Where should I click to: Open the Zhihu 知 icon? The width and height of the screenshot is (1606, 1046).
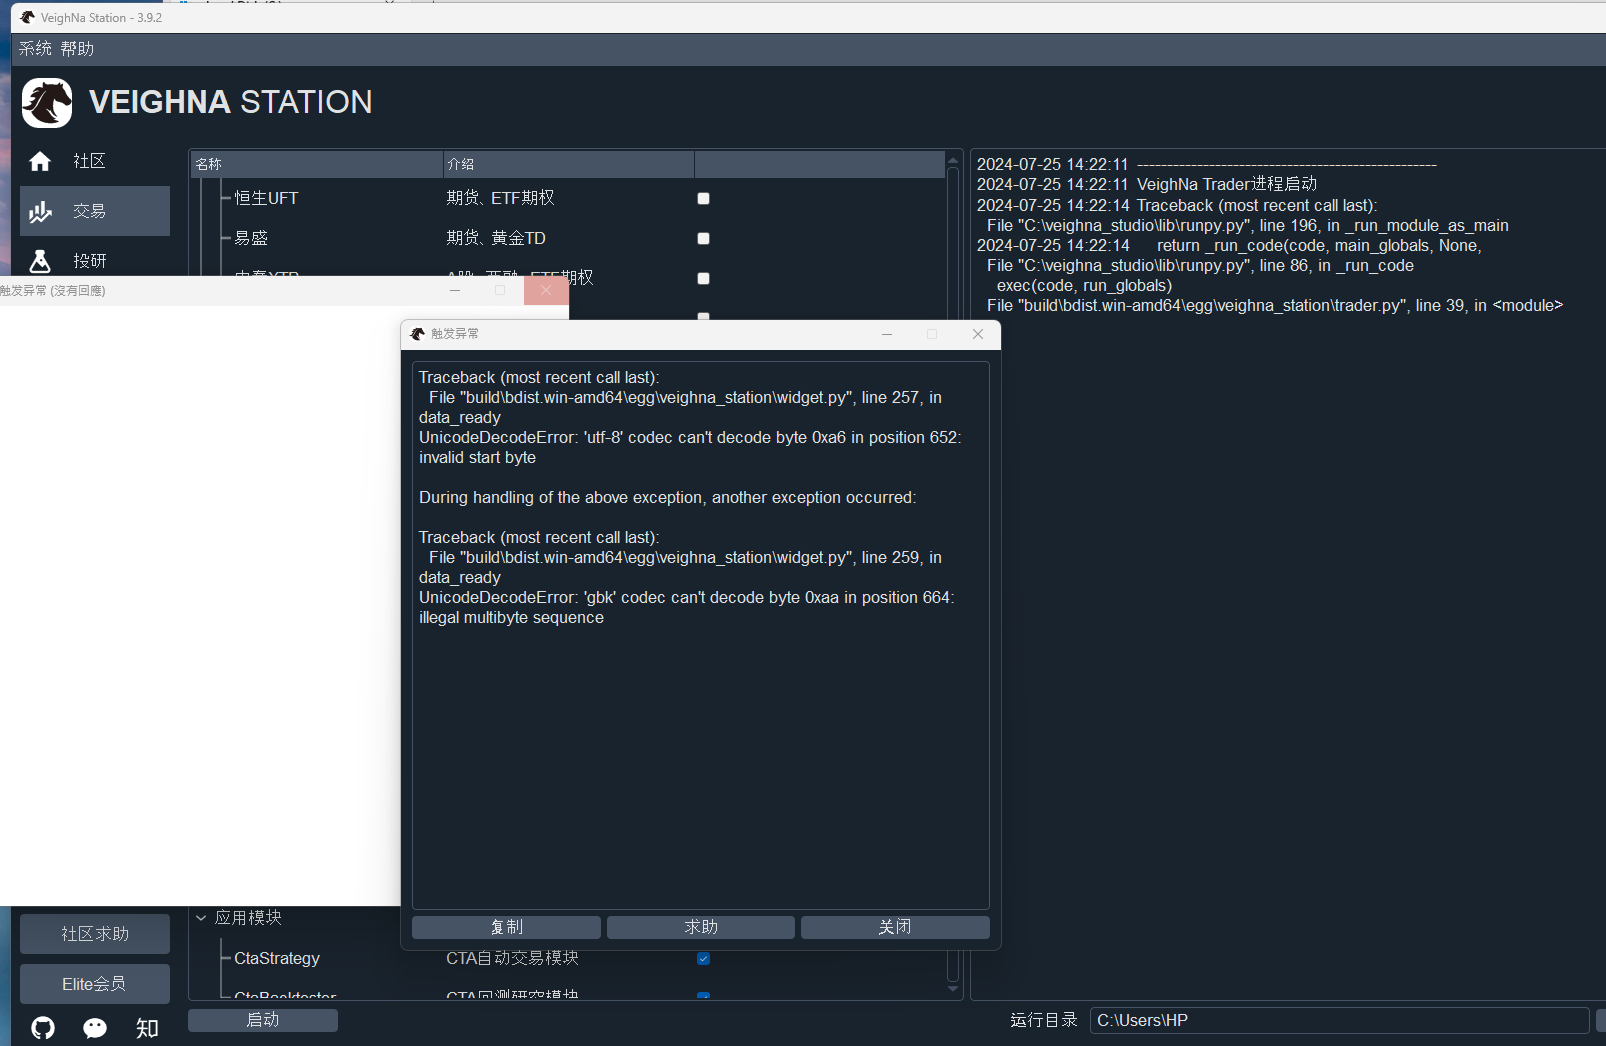pyautogui.click(x=147, y=1028)
